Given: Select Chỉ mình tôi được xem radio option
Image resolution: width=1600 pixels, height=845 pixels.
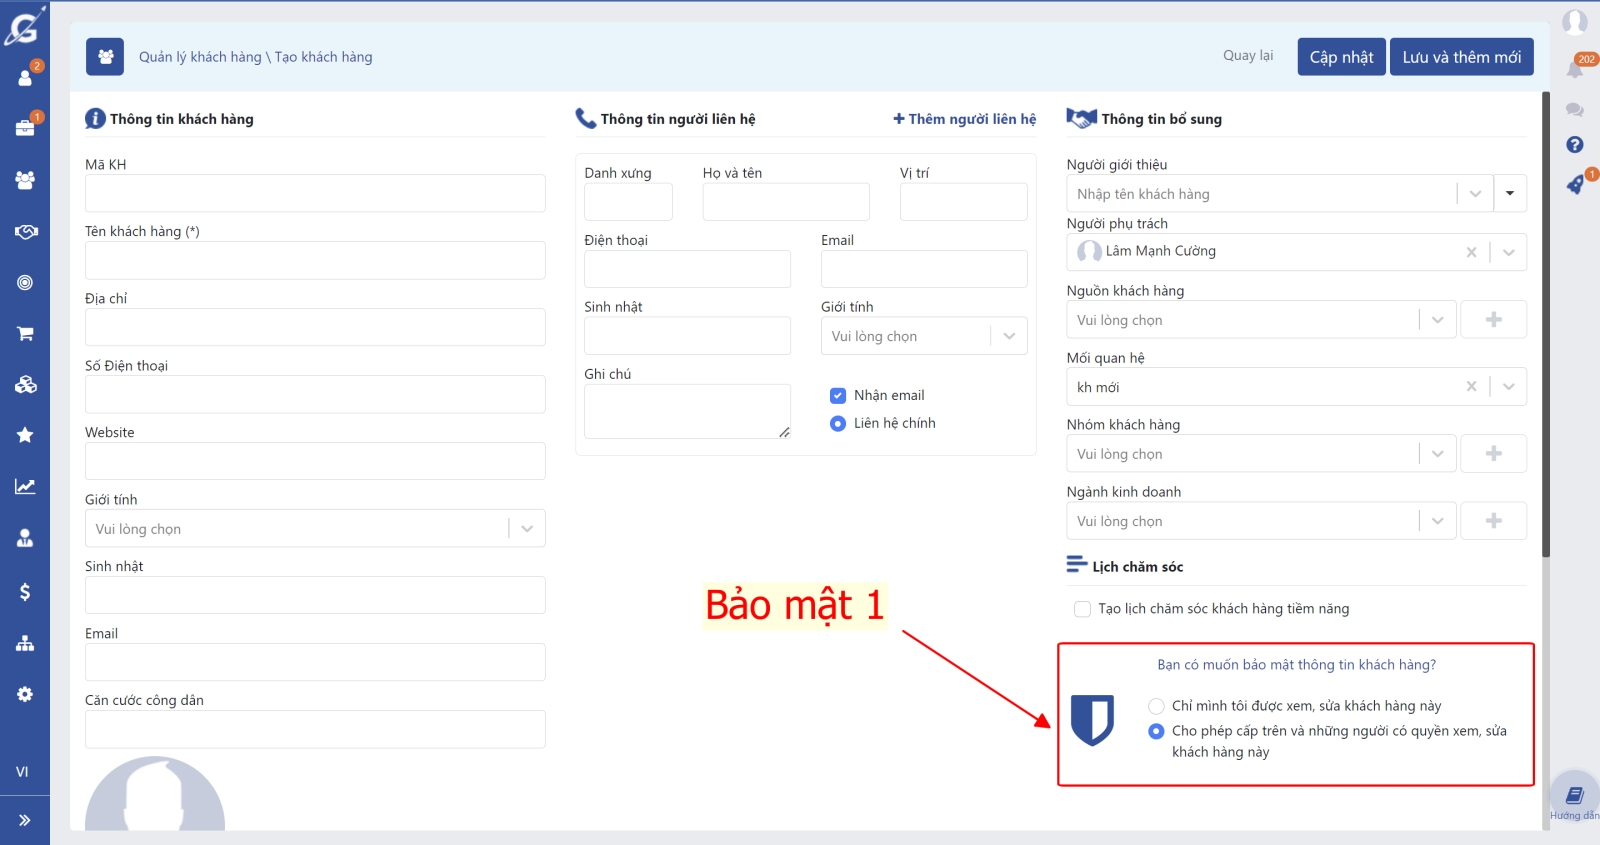Looking at the screenshot, I should pos(1156,706).
